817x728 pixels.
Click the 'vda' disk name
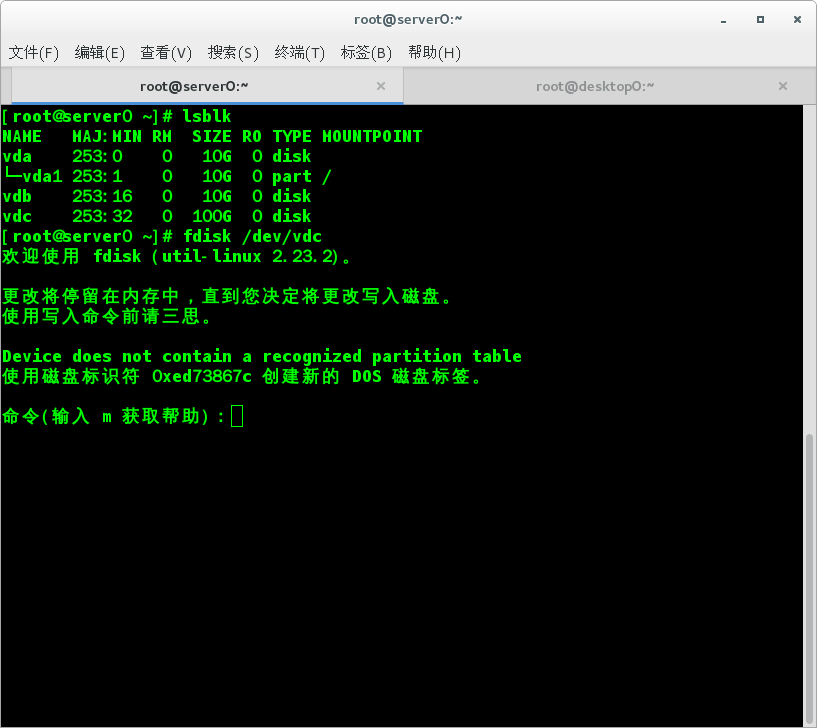pos(17,156)
